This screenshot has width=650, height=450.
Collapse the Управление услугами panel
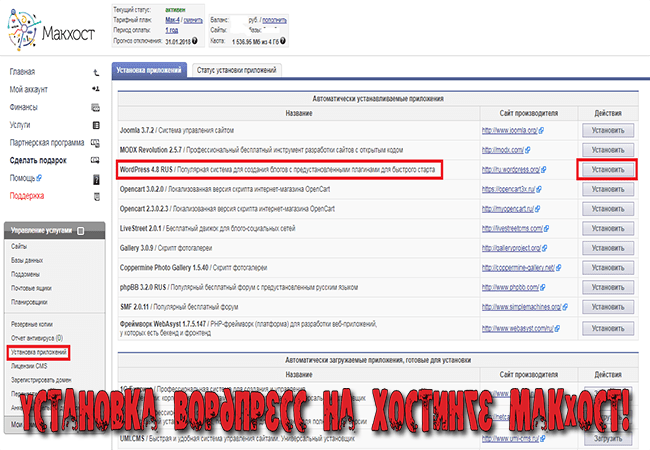(x=81, y=231)
